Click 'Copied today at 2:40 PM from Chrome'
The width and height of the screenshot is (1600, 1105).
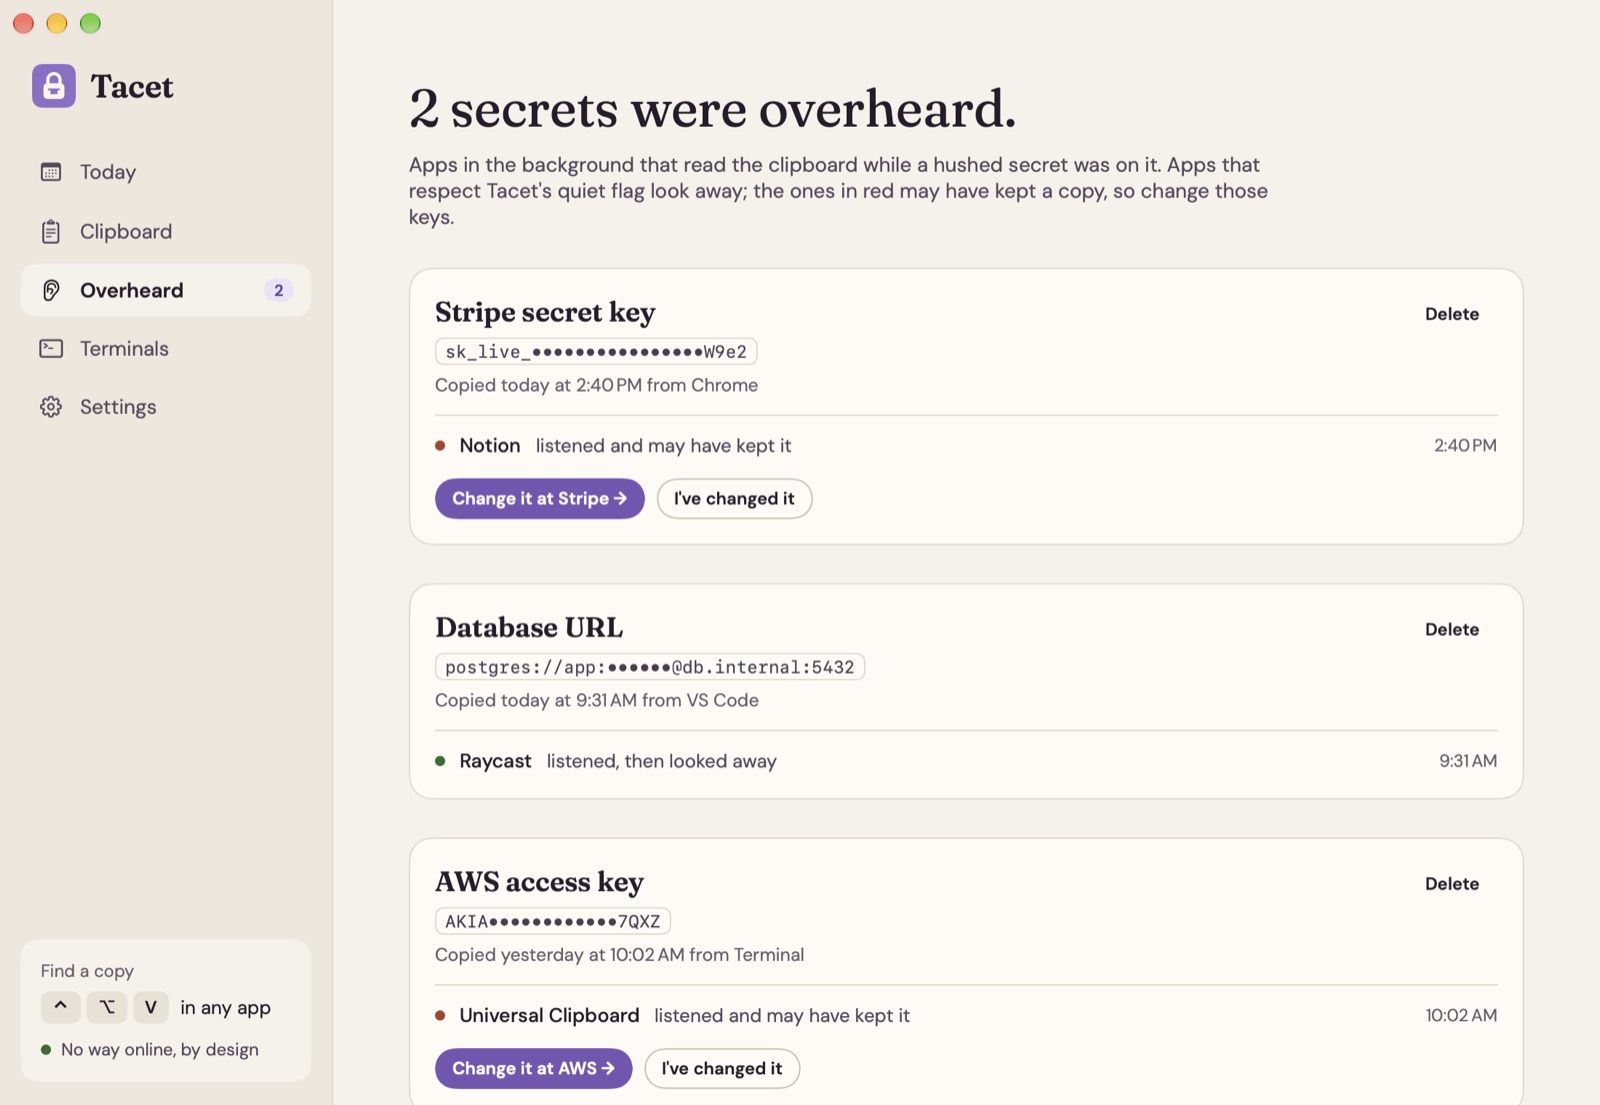(x=596, y=385)
